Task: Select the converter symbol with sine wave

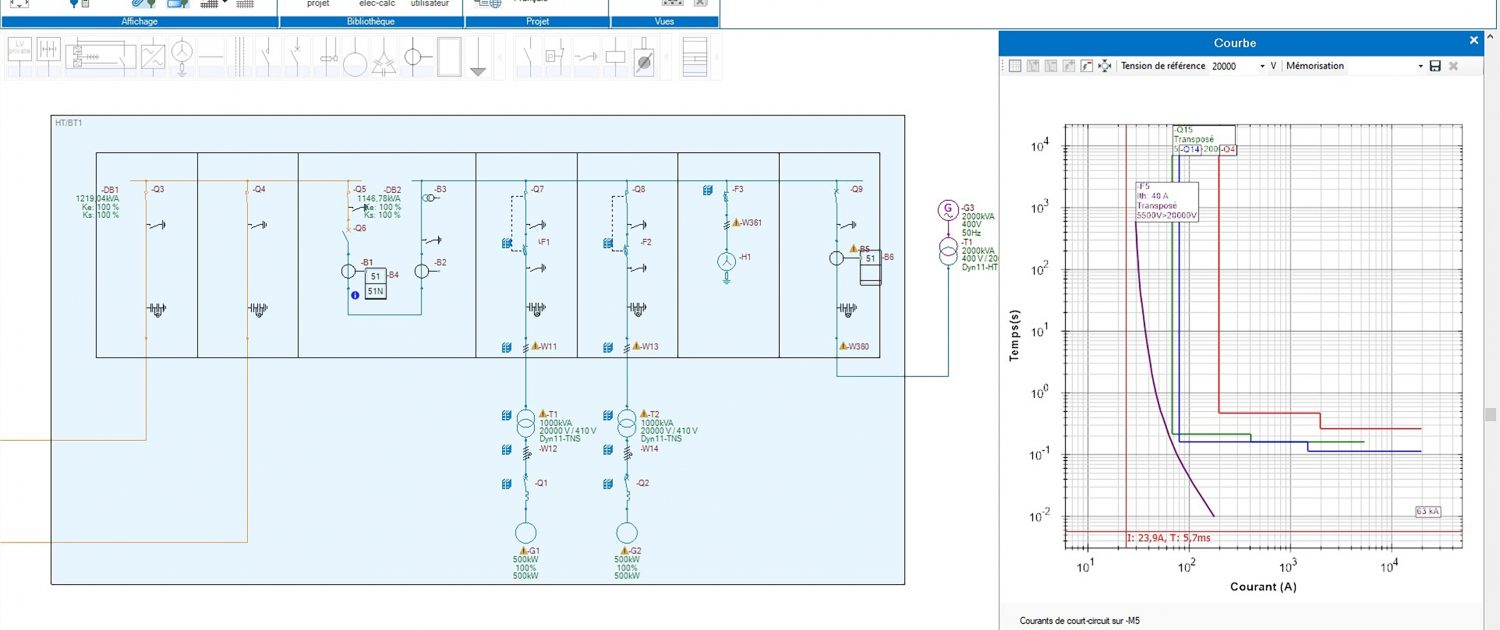Action: [152, 55]
